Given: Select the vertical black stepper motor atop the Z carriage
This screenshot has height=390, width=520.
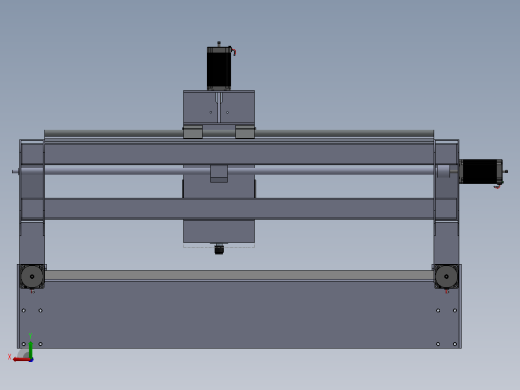Looking at the screenshot, I should click(x=219, y=68).
